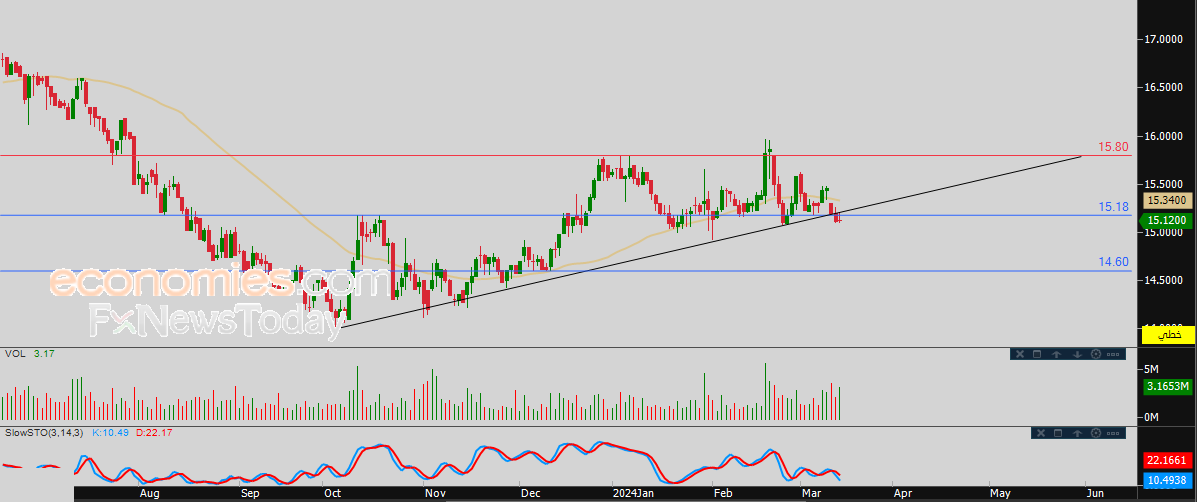
Task: Select the 15.18 support level label
Action: click(x=1113, y=207)
